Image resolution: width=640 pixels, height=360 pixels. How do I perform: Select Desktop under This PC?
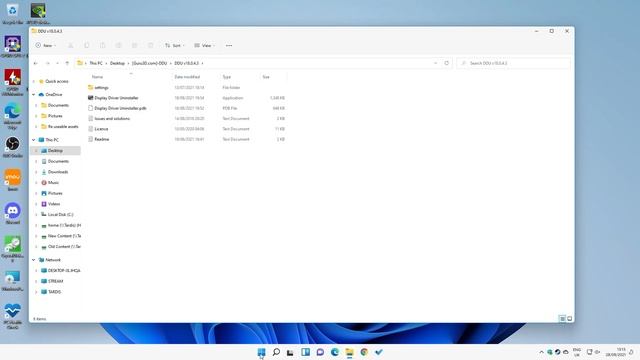(55, 151)
